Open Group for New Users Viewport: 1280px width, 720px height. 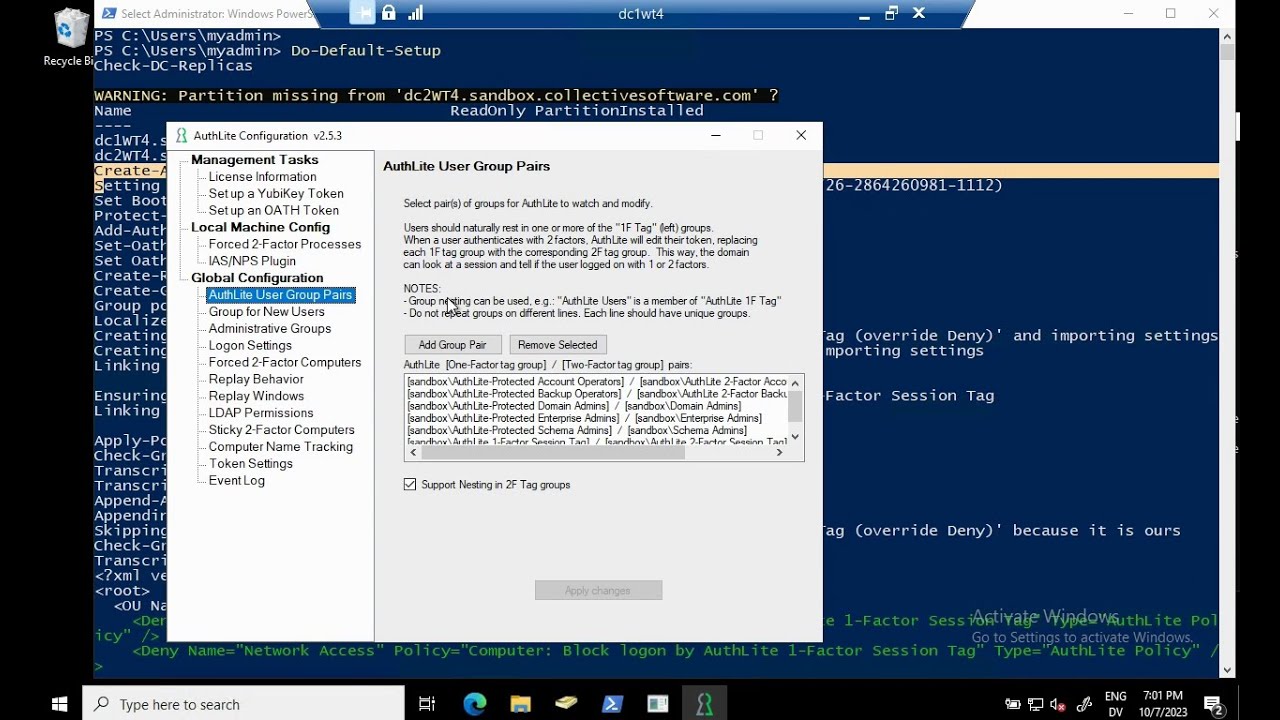[266, 312]
